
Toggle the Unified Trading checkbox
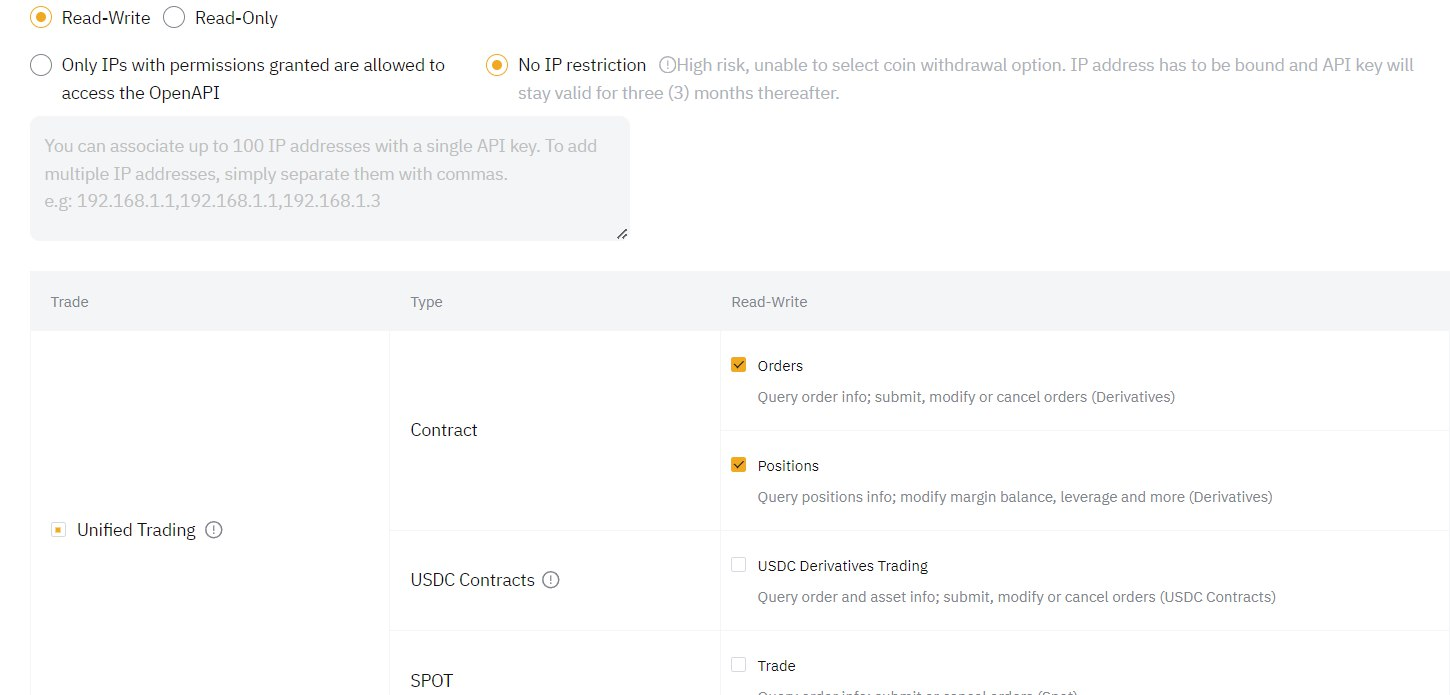(58, 530)
